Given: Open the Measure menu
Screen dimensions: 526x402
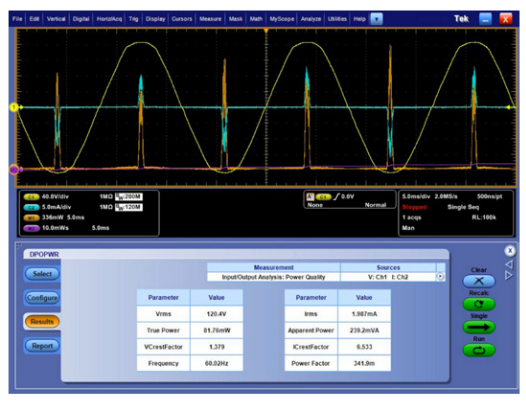Looking at the screenshot, I should point(210,19).
